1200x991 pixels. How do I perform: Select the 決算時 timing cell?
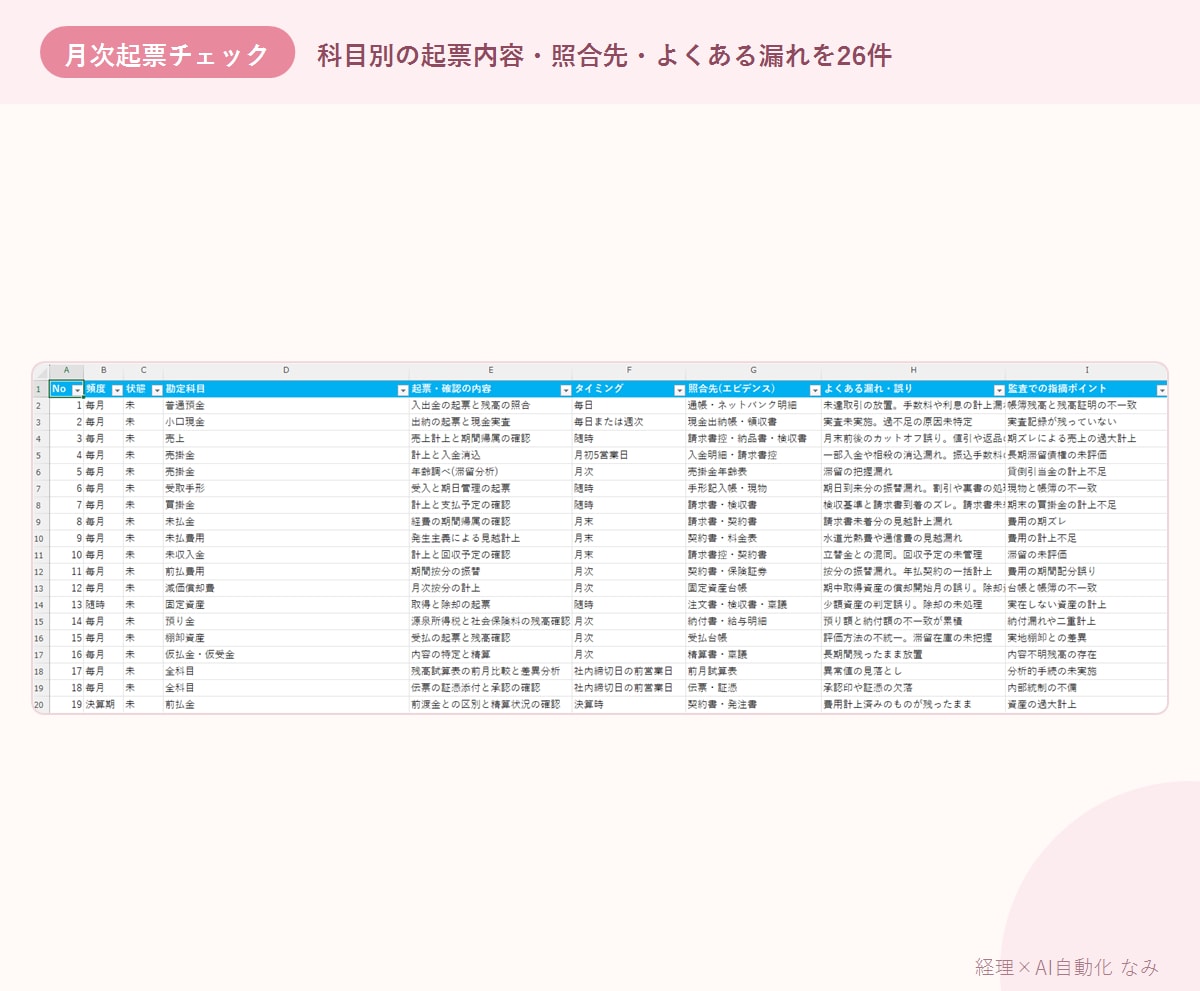[629, 704]
